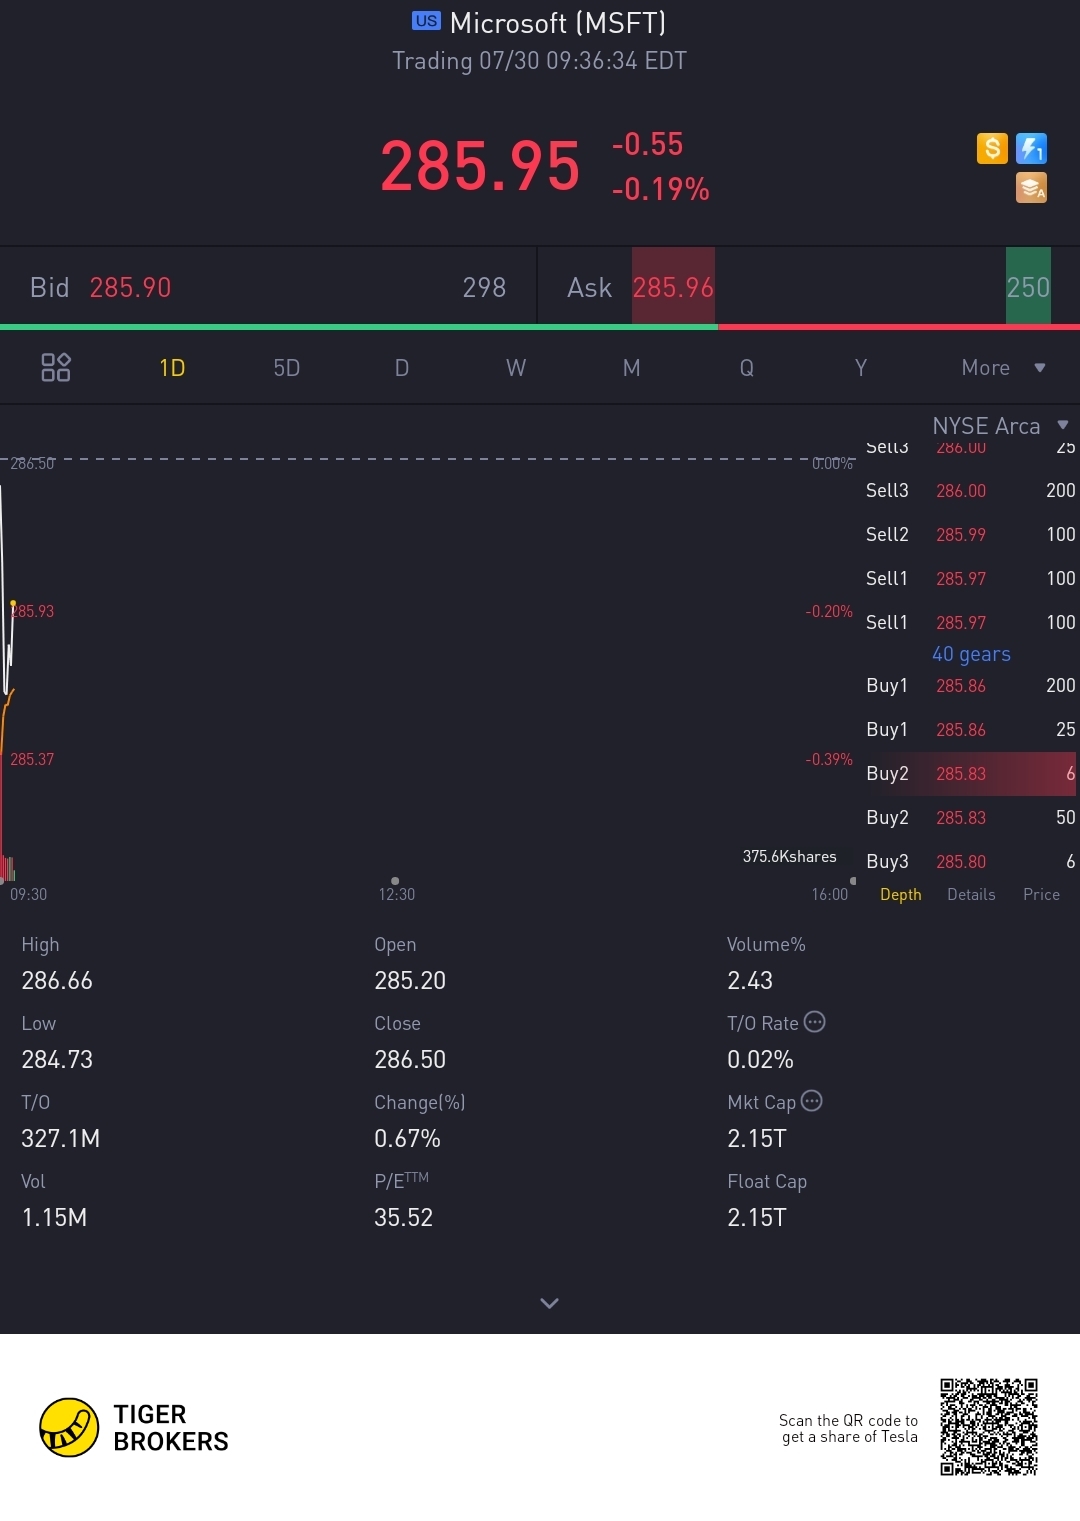
Task: Tap the 375.6Kshares volume label
Action: point(789,856)
